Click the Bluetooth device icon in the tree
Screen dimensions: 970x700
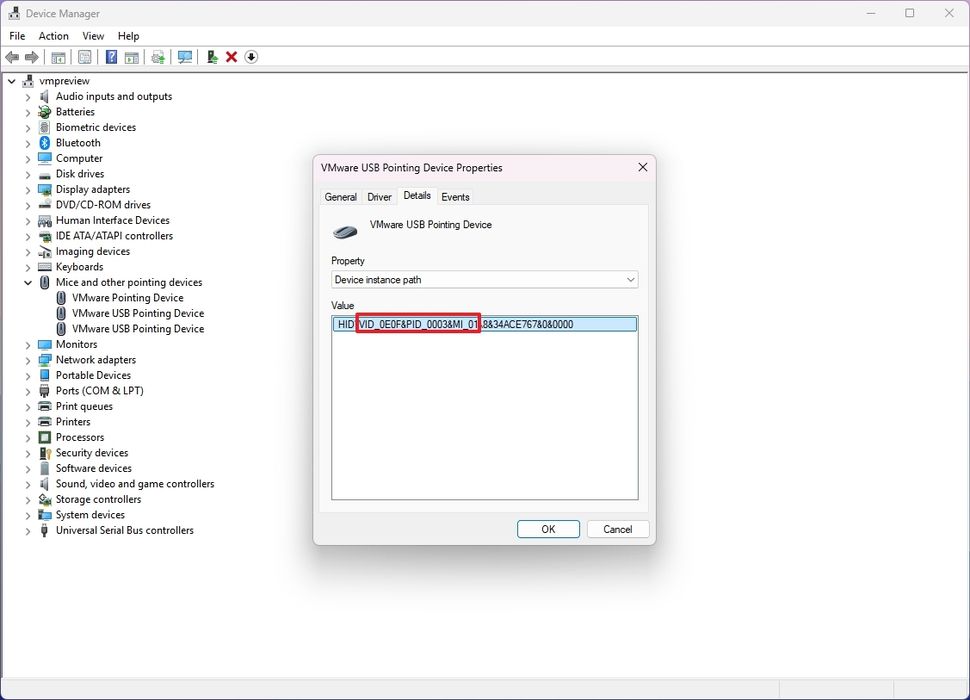(43, 142)
